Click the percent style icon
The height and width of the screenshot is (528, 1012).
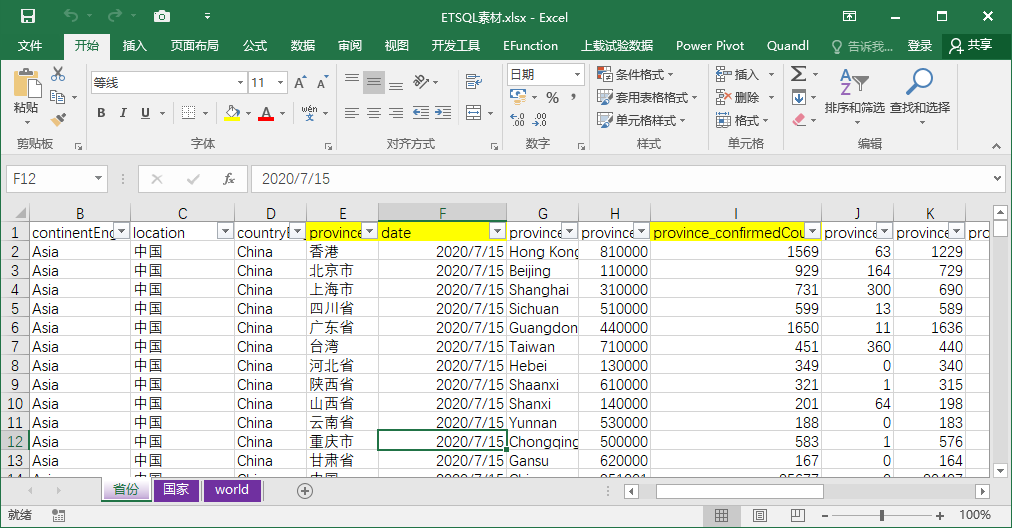point(552,97)
